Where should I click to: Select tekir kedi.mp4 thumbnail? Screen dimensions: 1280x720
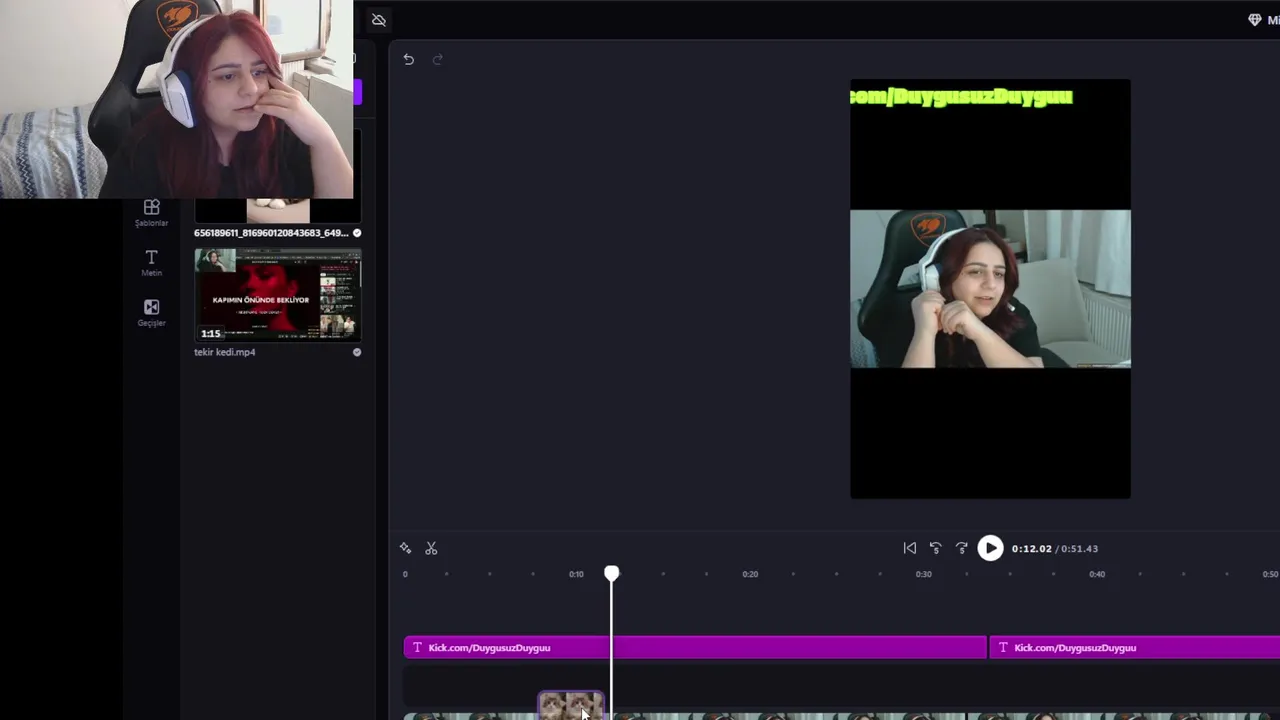pyautogui.click(x=278, y=295)
